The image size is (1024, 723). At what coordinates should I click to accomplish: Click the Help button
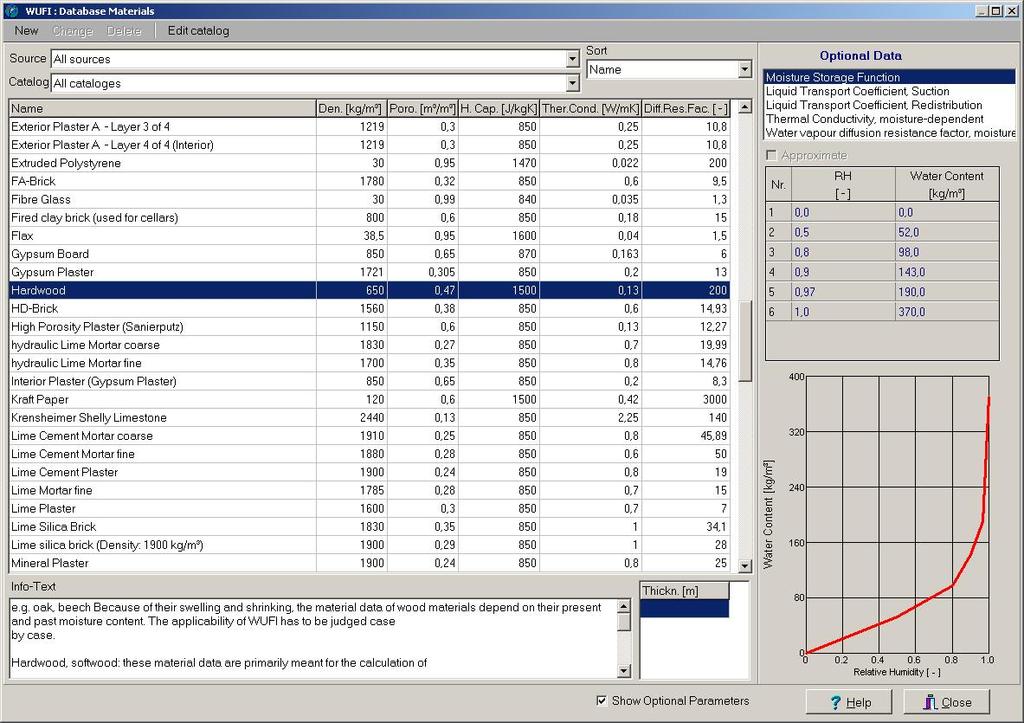click(850, 702)
